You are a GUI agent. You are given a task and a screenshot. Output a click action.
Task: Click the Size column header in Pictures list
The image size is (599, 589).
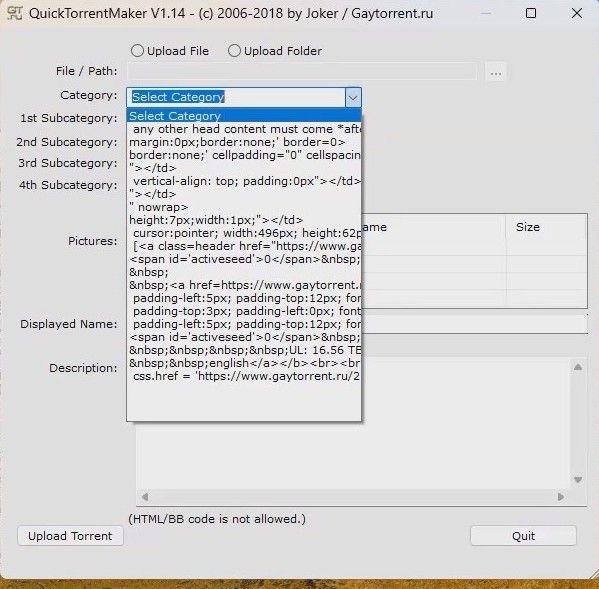(x=546, y=227)
